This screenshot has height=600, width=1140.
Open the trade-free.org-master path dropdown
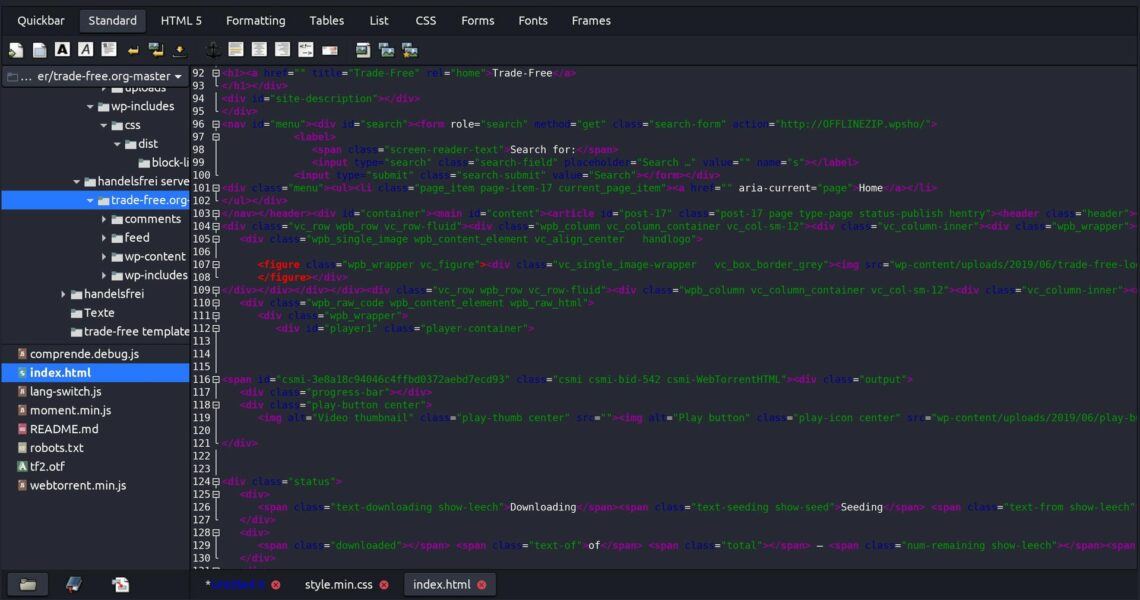(x=95, y=76)
